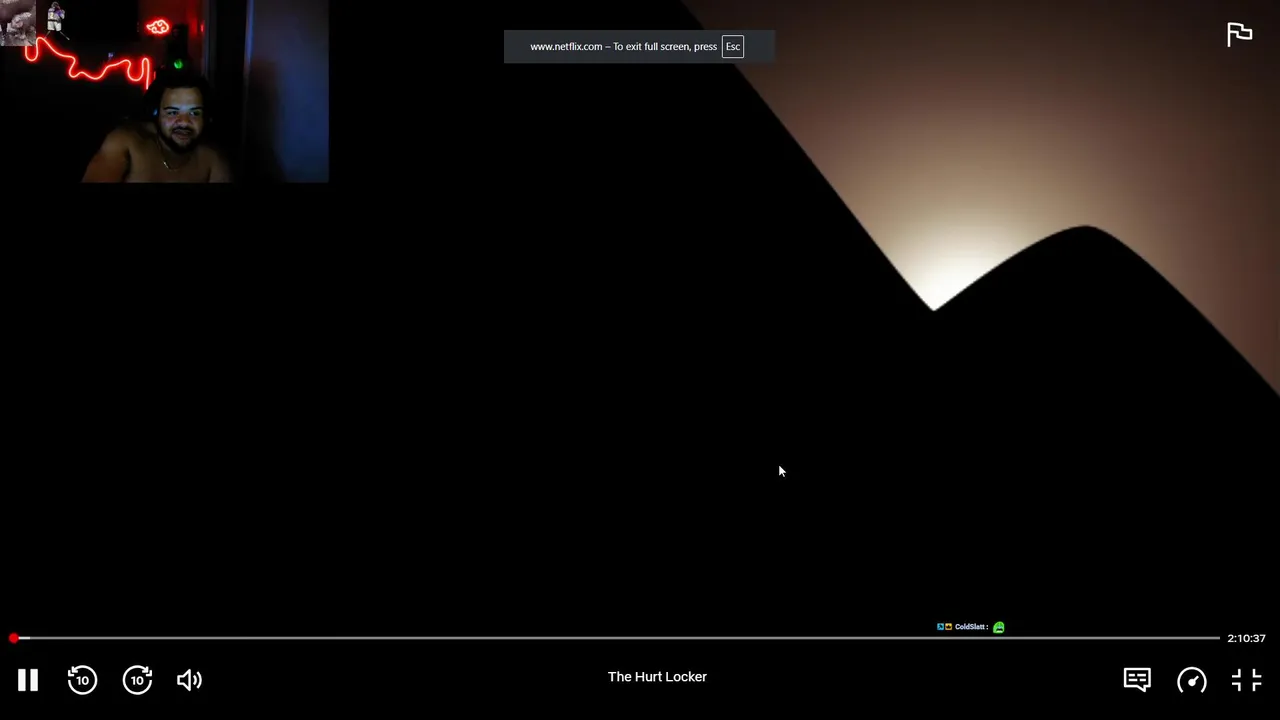Exit full screen mode
Screen dimensions: 1280x720
[1247, 680]
